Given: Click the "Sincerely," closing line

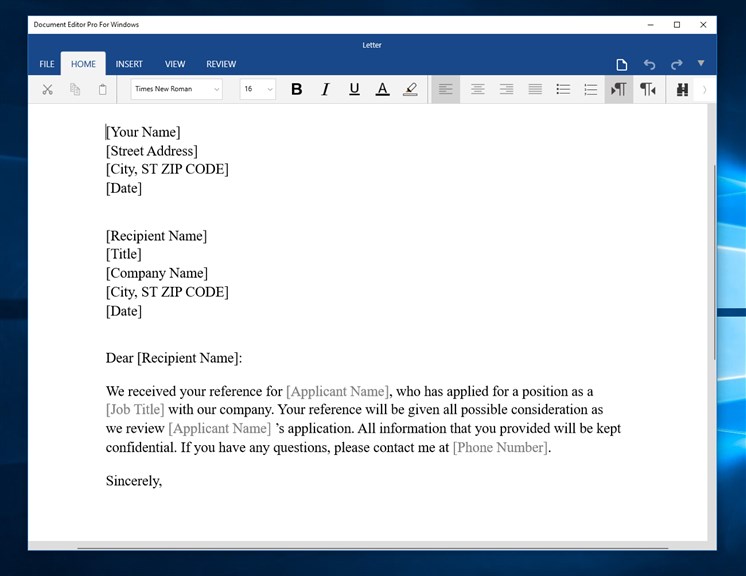Looking at the screenshot, I should [134, 481].
